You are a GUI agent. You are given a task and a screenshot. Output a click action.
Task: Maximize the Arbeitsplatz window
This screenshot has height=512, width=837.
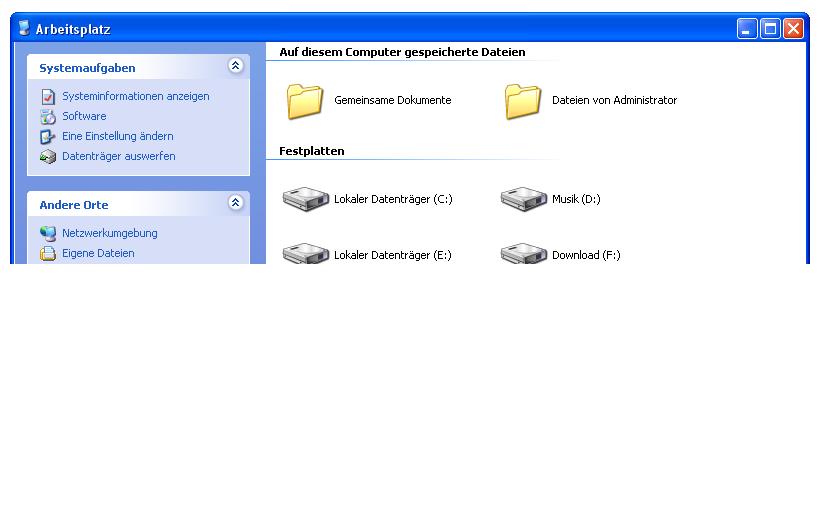770,28
